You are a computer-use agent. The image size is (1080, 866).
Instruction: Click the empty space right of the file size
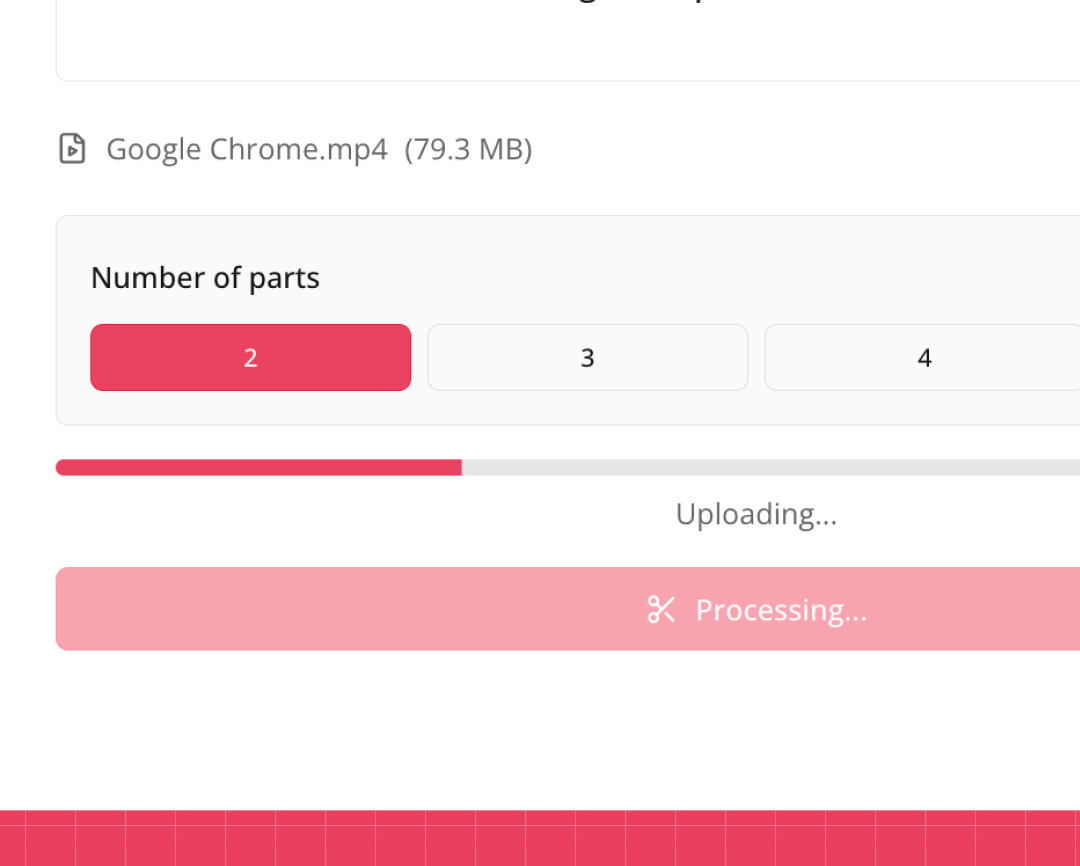[800, 149]
